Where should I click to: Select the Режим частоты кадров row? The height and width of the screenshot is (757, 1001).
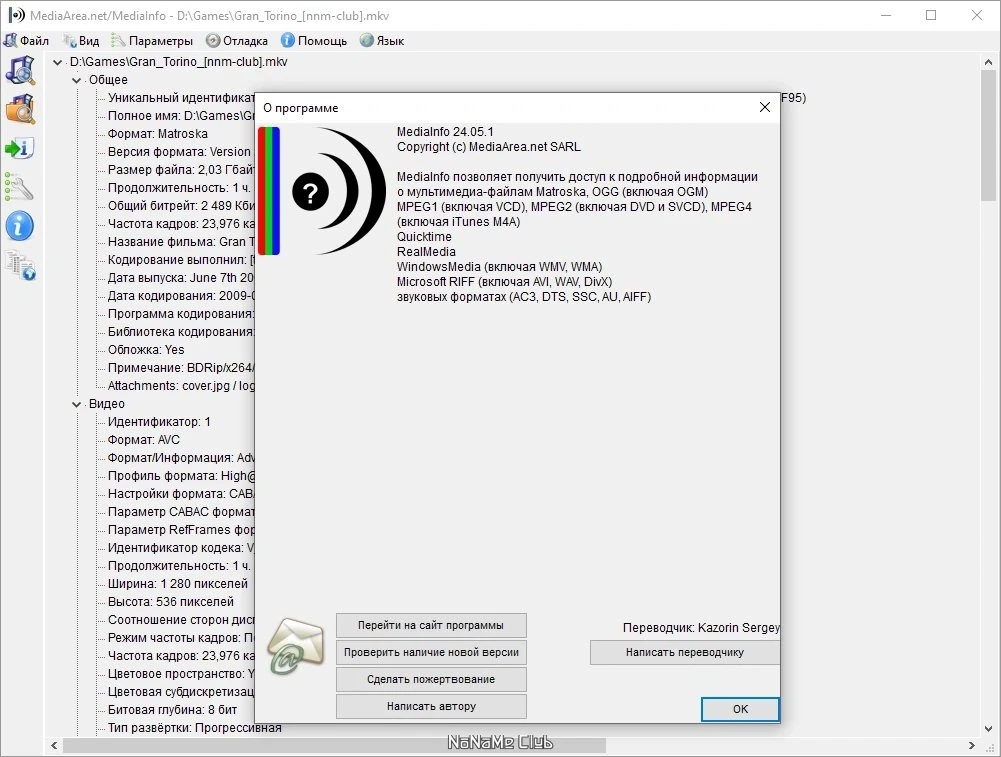point(181,638)
